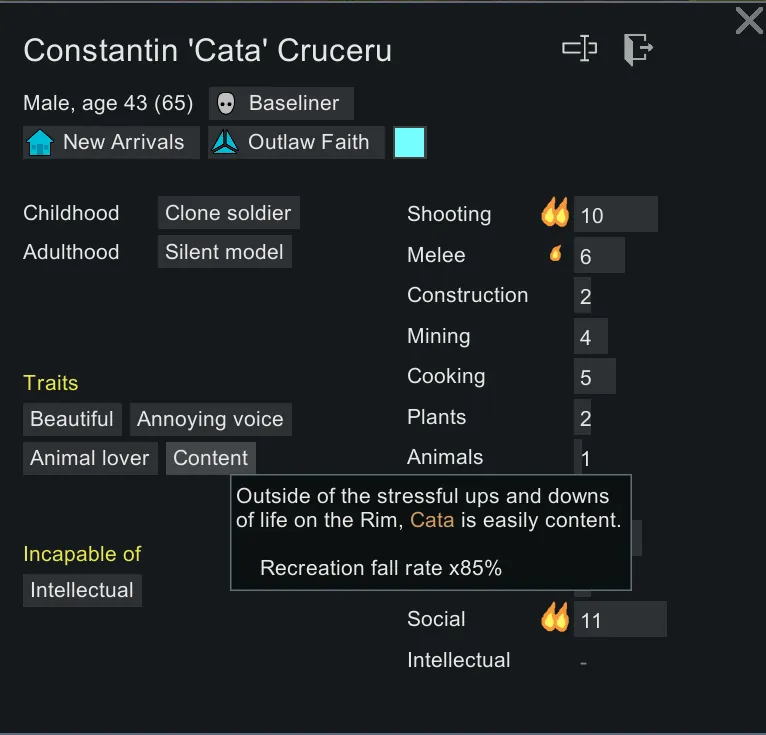
Task: Click the banish colonist door icon
Action: [637, 48]
